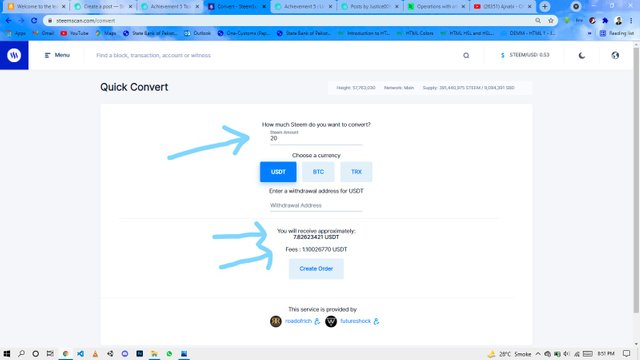Open futureshock profile link

[356, 321]
